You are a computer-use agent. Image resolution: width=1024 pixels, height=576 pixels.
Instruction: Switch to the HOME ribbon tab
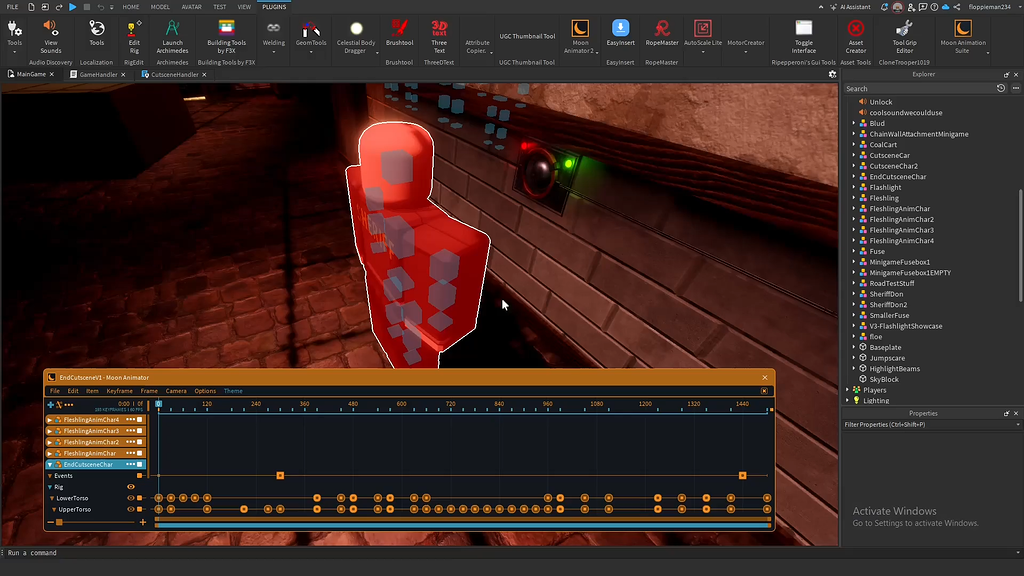[x=131, y=7]
